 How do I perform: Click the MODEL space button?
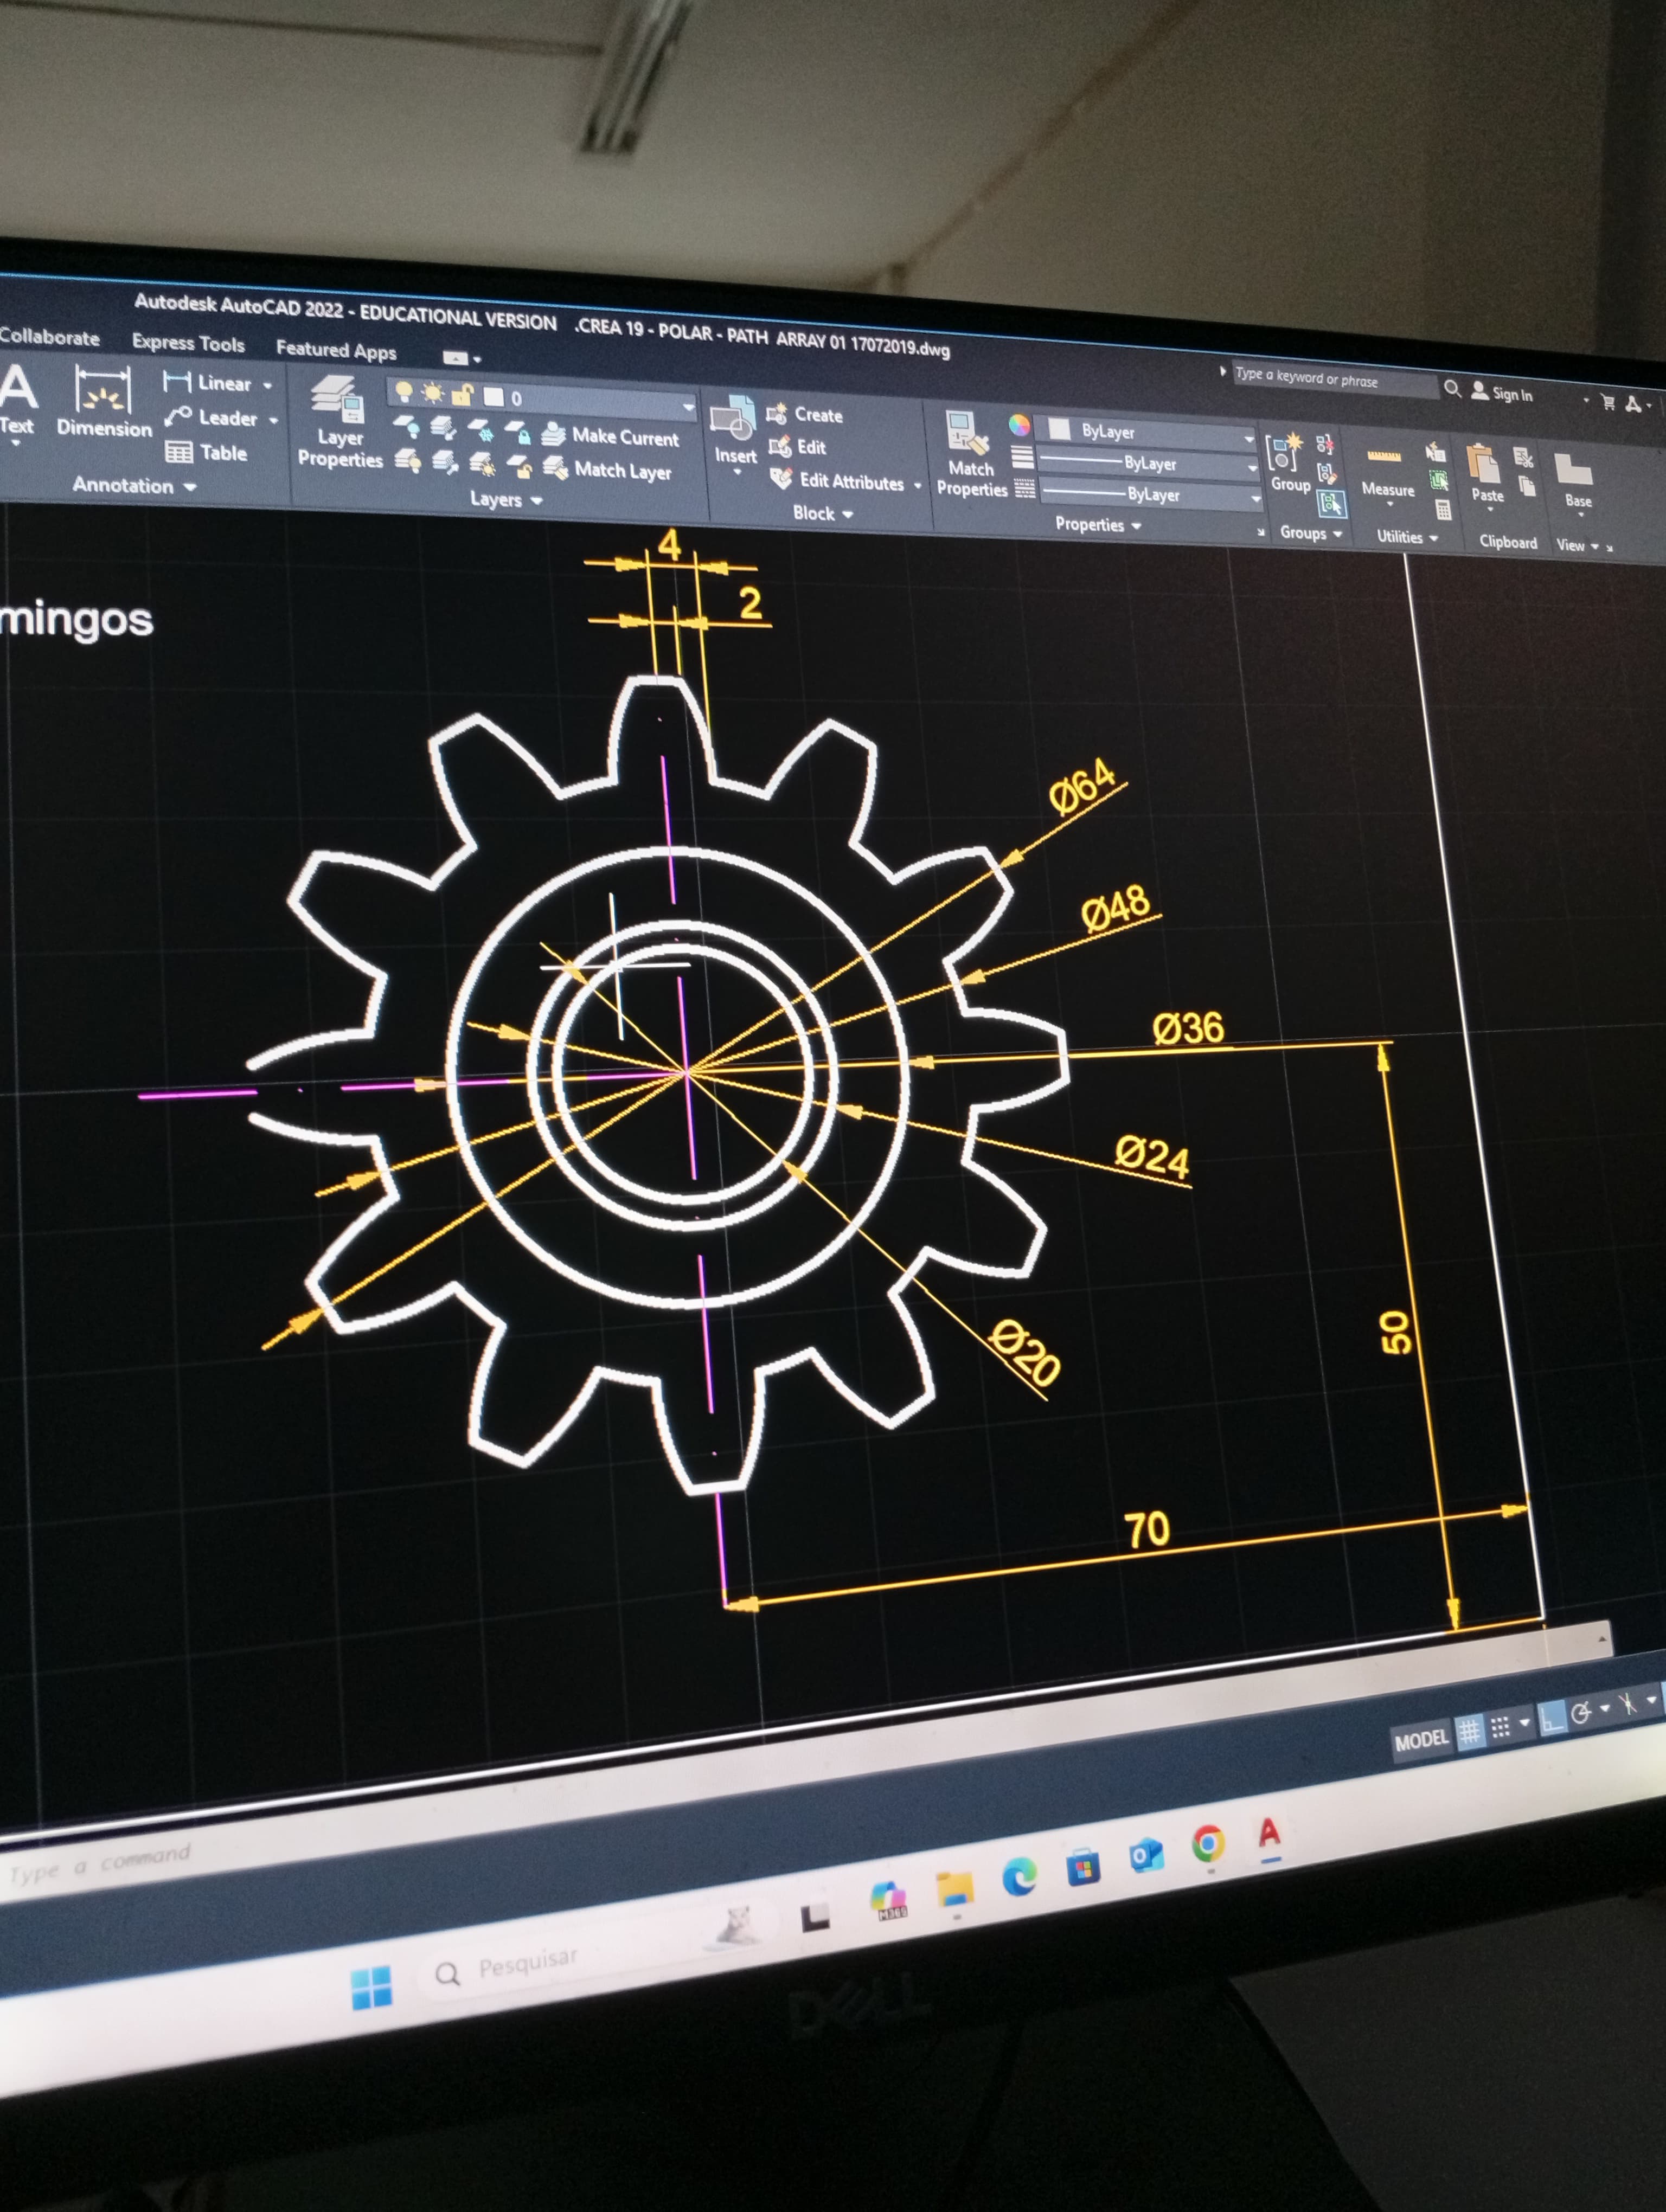1420,1740
